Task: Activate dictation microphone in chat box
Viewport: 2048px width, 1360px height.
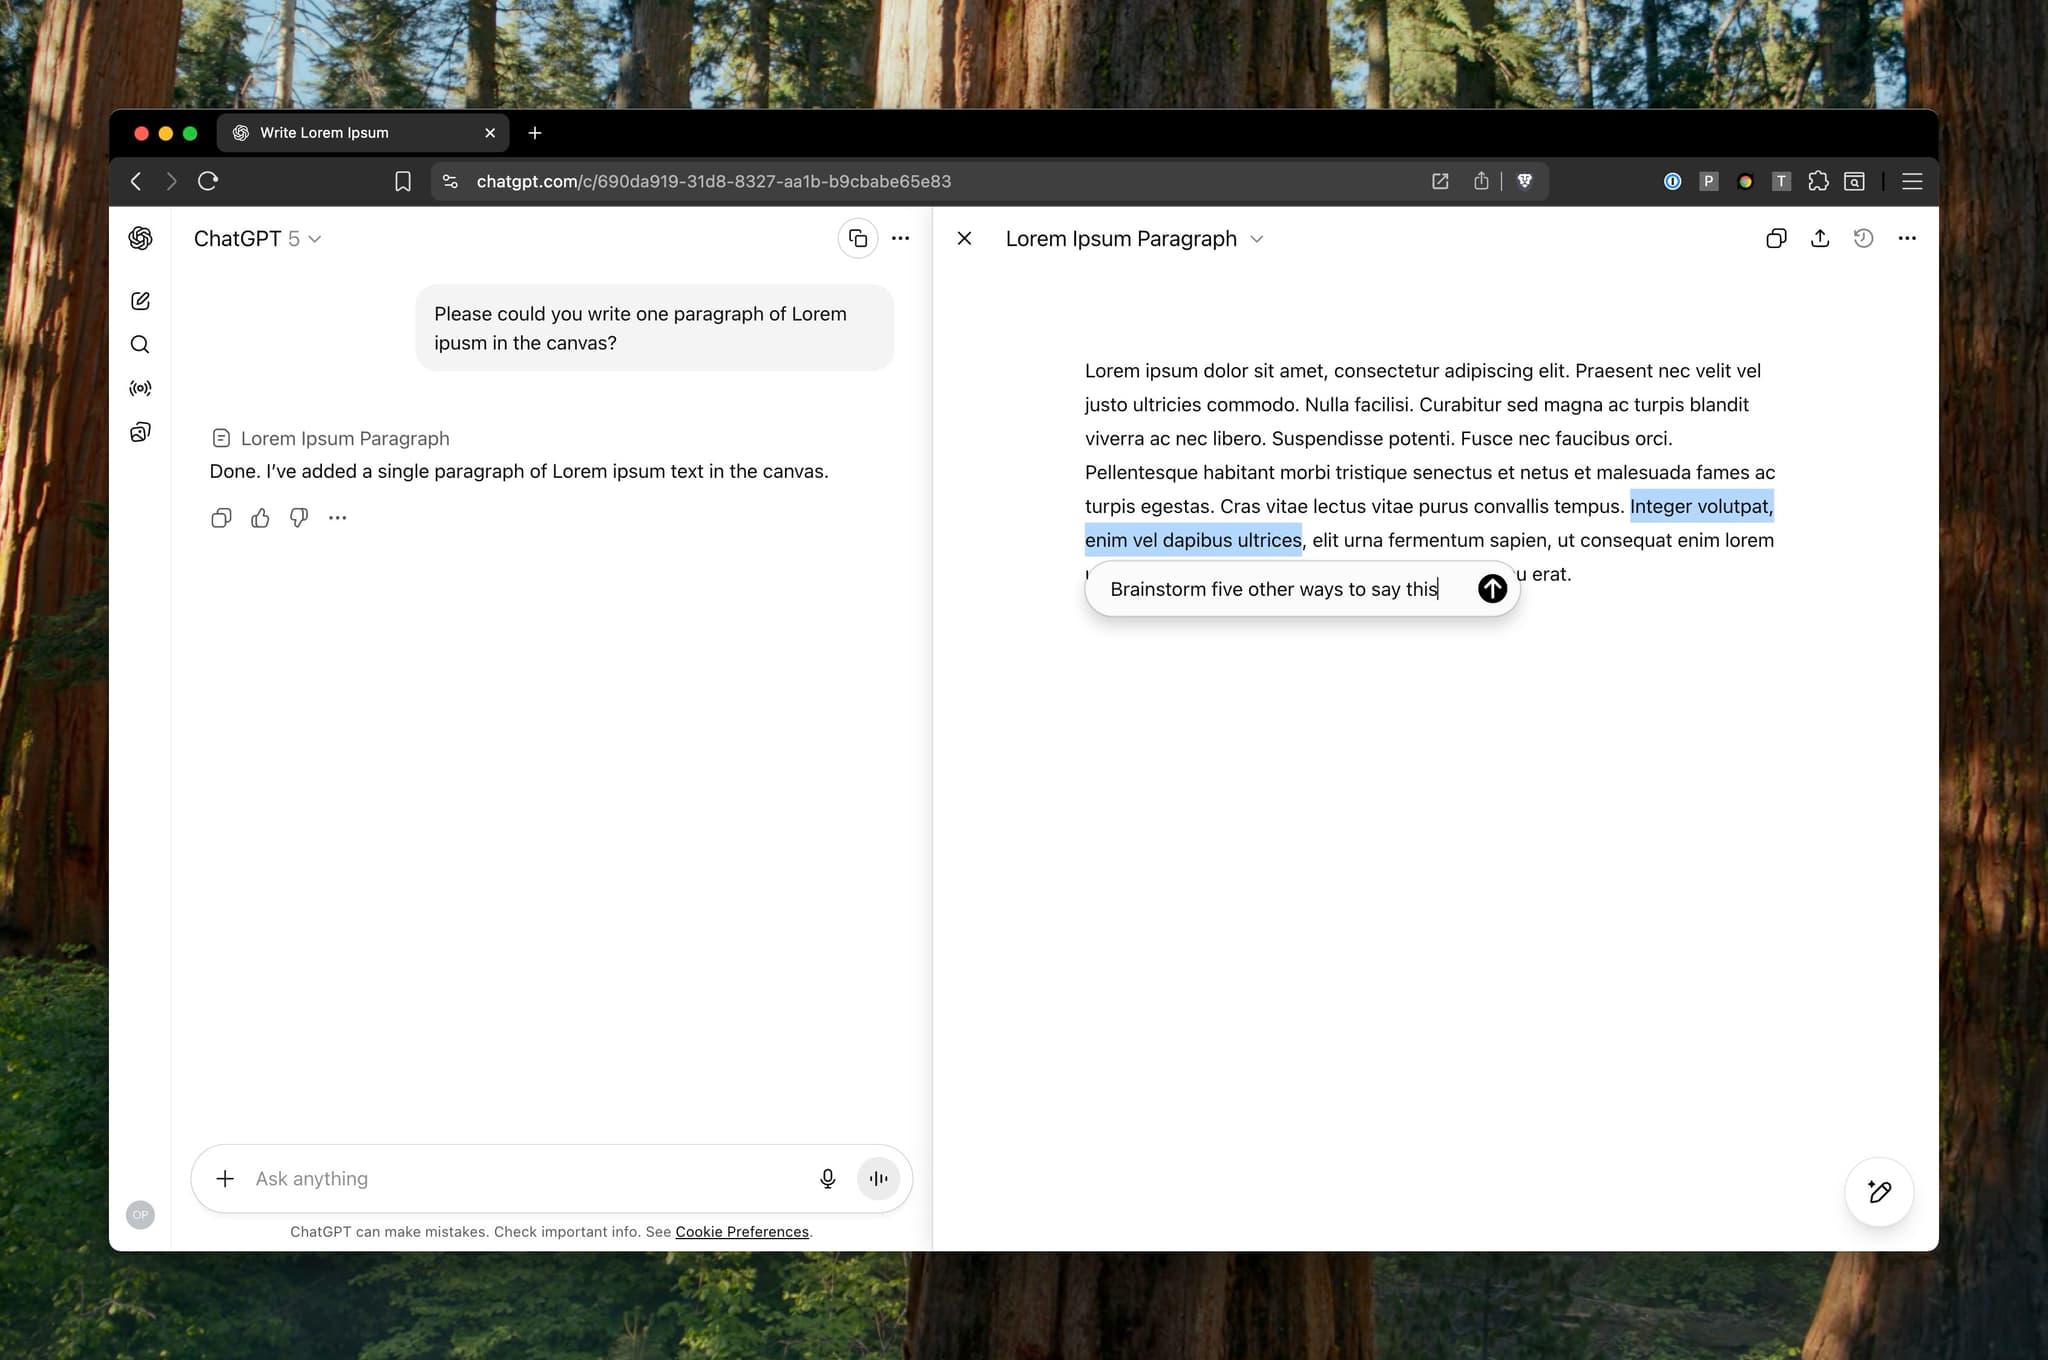Action: (x=827, y=1179)
